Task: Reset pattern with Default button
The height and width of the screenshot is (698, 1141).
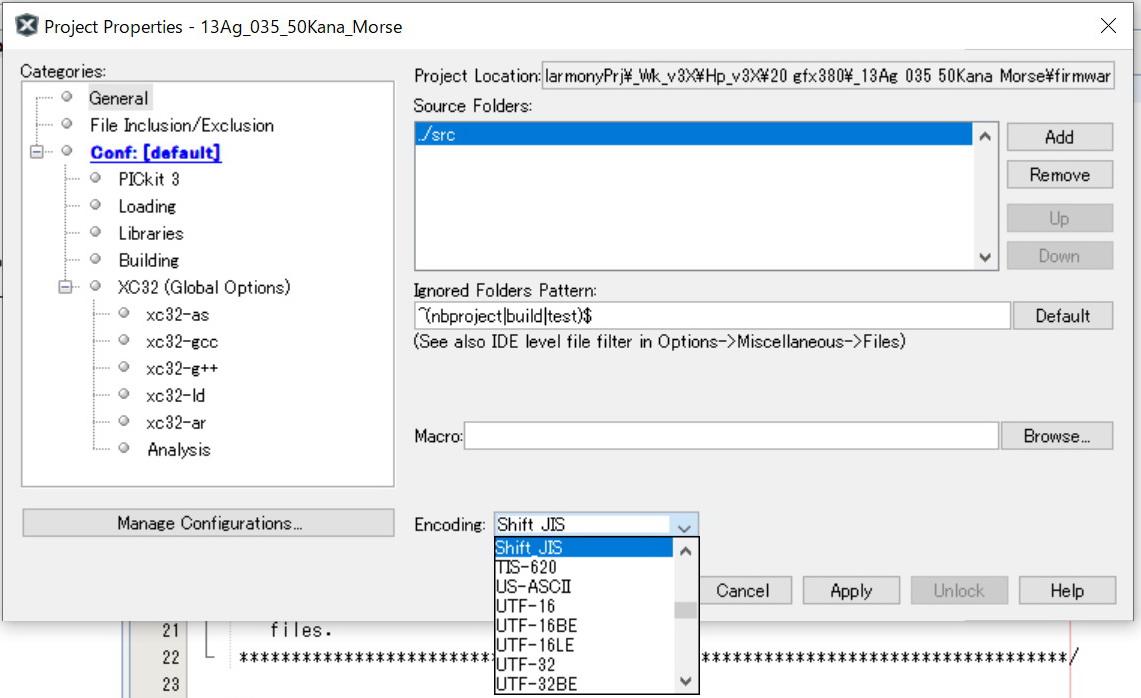Action: (x=1062, y=316)
